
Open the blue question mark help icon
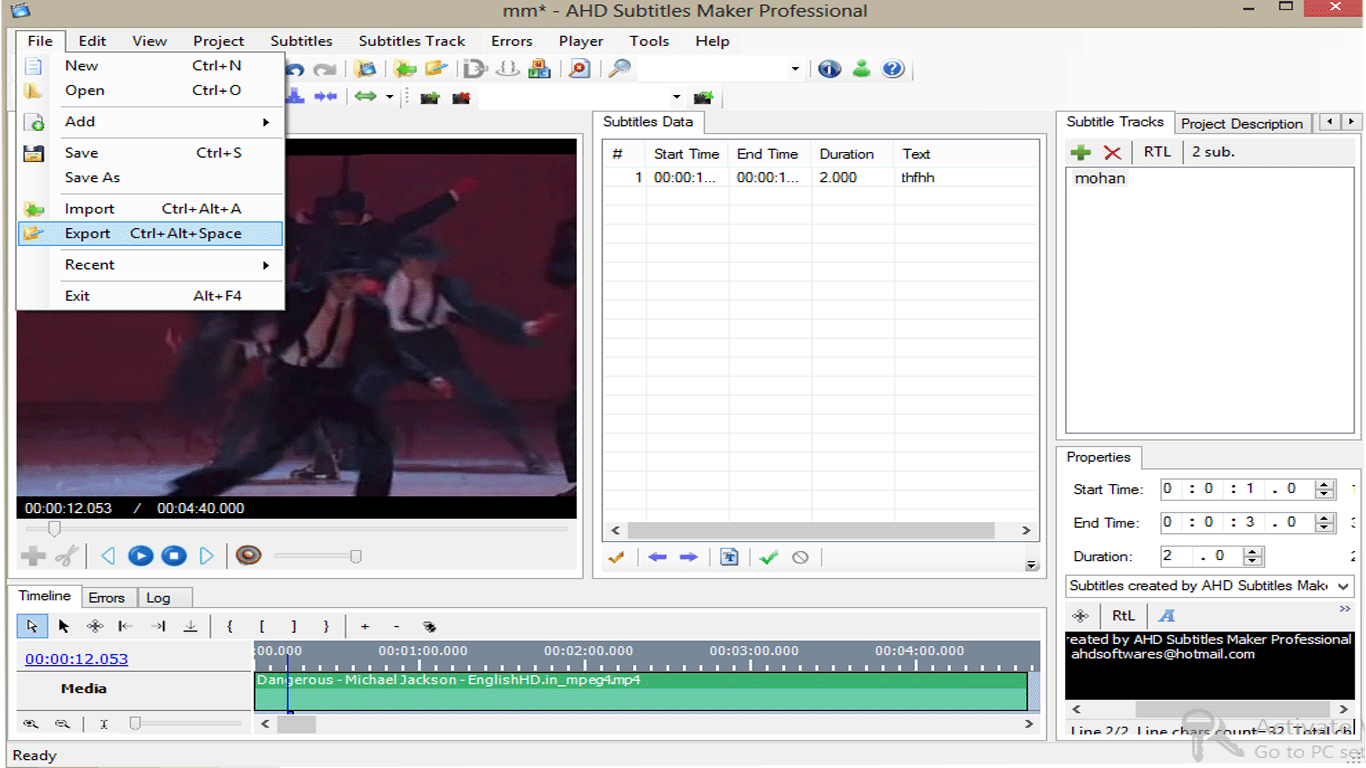point(893,69)
